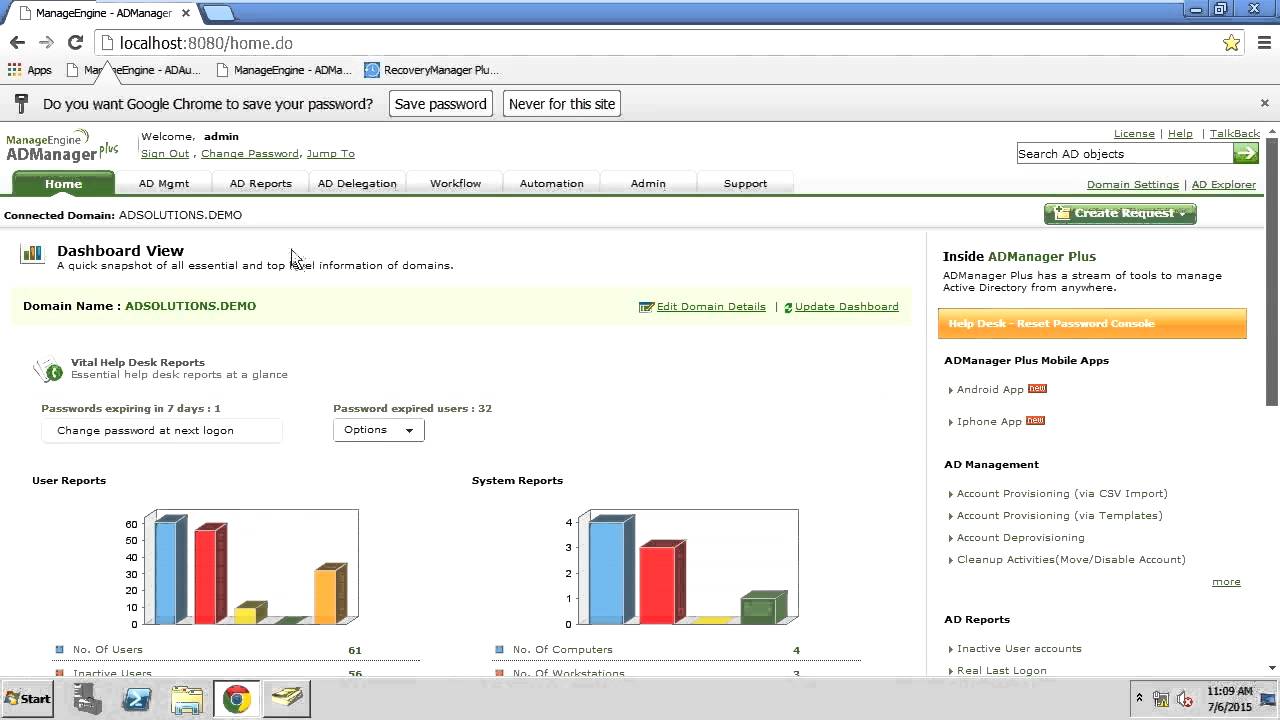The width and height of the screenshot is (1280, 720).
Task: Click the Update Dashboard refresh icon
Action: [x=788, y=308]
